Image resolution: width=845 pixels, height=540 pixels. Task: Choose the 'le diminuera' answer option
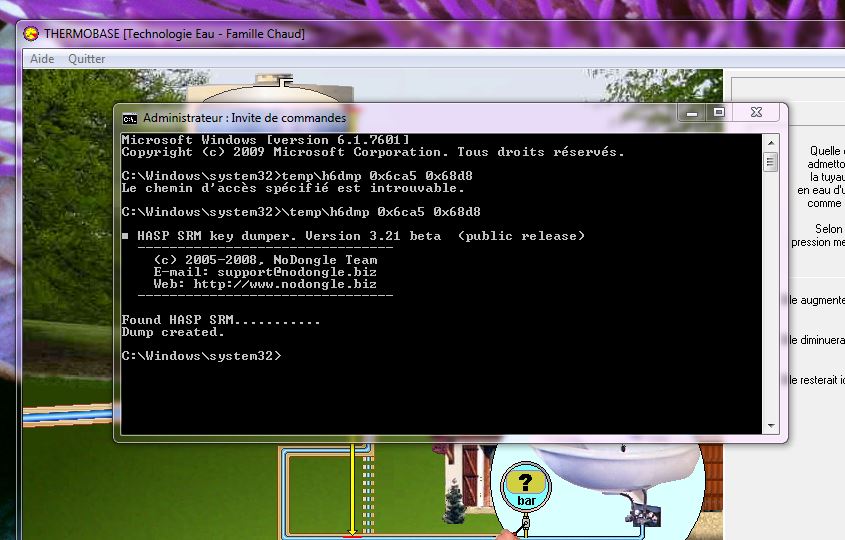[816, 340]
